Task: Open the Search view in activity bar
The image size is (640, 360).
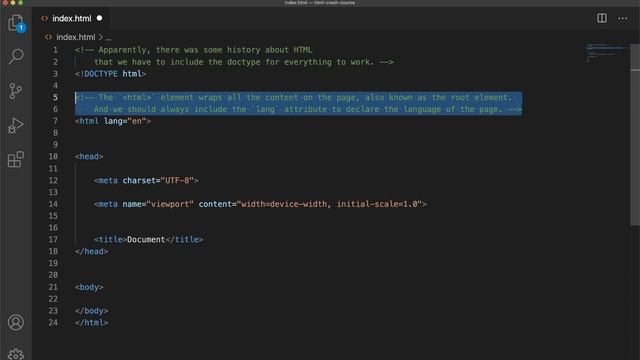Action: pos(16,56)
